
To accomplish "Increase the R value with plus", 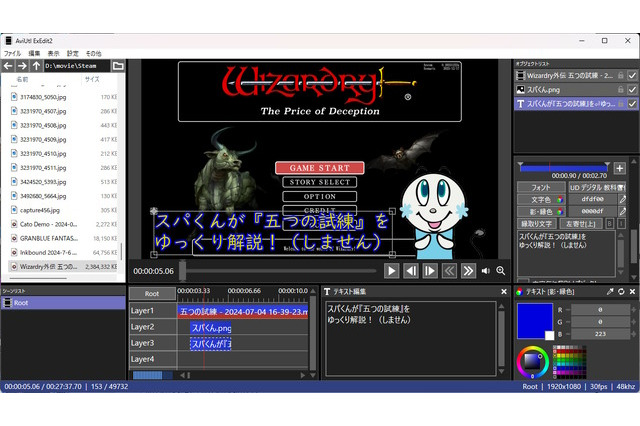I will click(x=633, y=310).
